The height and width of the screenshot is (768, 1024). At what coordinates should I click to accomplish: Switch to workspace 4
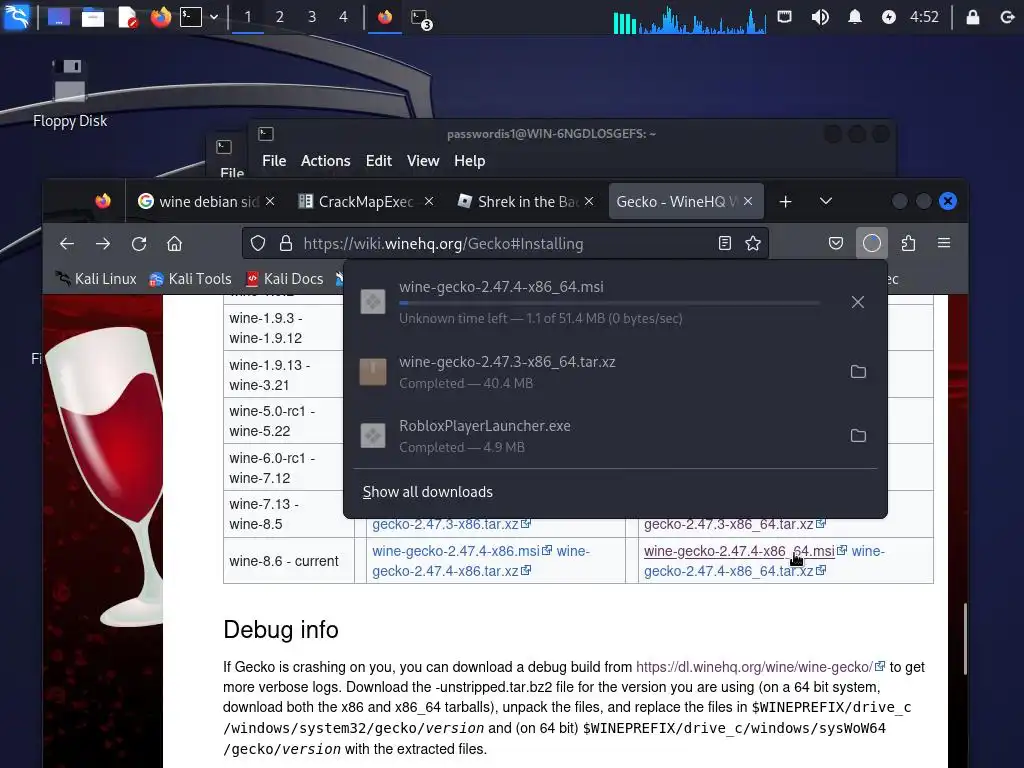(x=344, y=16)
